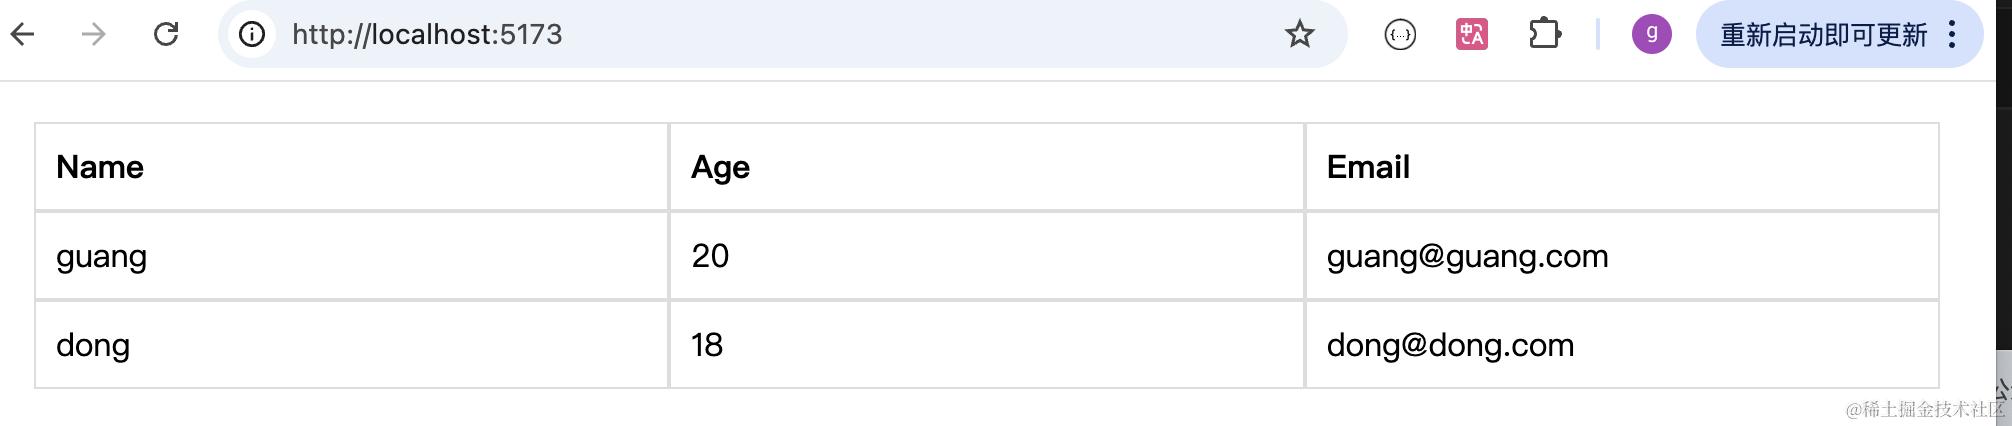Click the age 18 cell
Image resolution: width=2012 pixels, height=426 pixels.
click(707, 345)
